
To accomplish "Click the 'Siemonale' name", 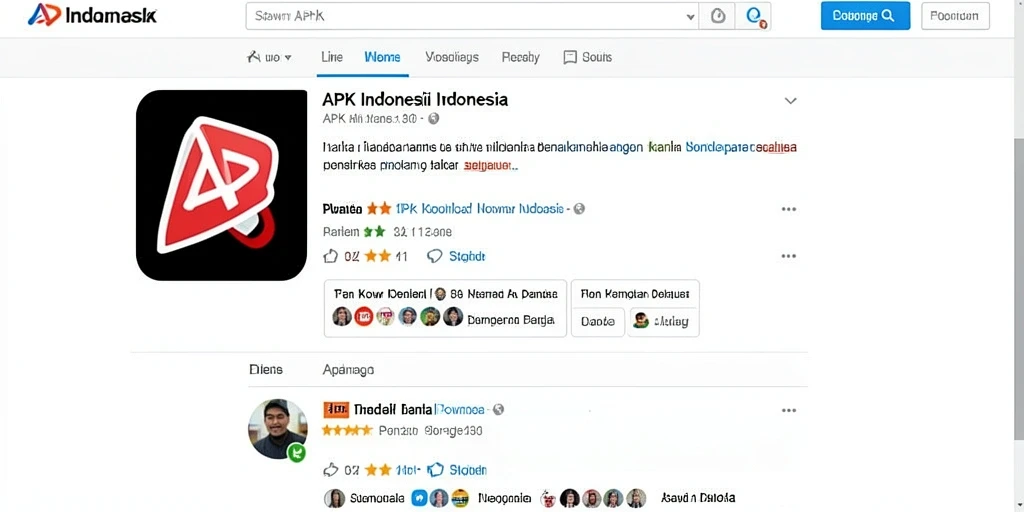I will (377, 498).
